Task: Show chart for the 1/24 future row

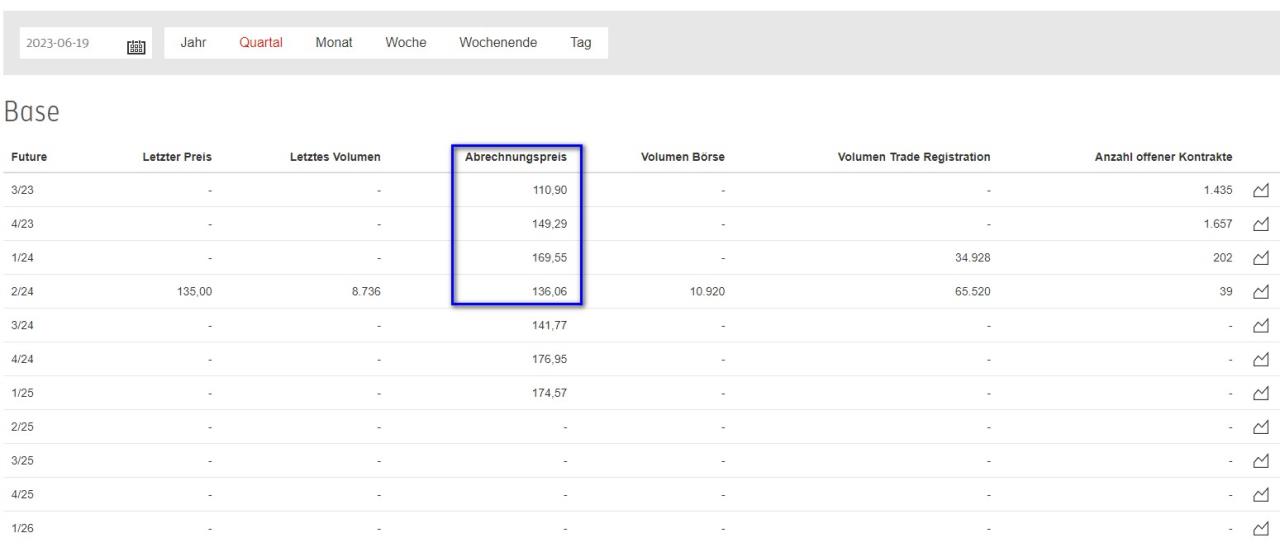Action: click(1260, 258)
